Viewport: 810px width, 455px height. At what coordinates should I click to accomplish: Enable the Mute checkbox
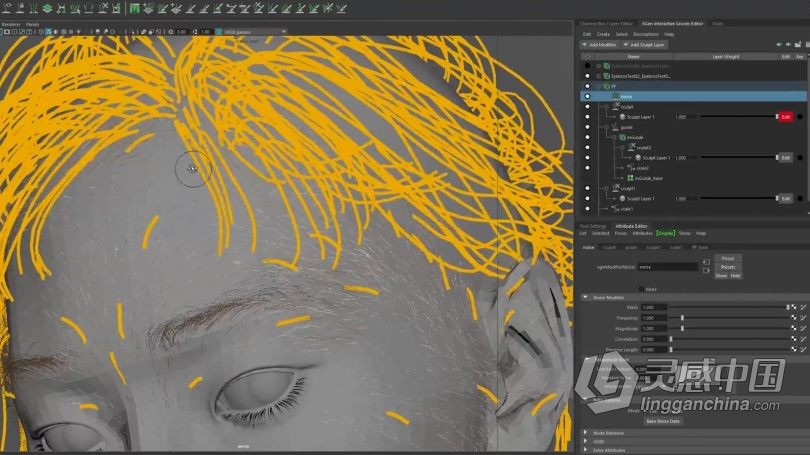(x=641, y=289)
